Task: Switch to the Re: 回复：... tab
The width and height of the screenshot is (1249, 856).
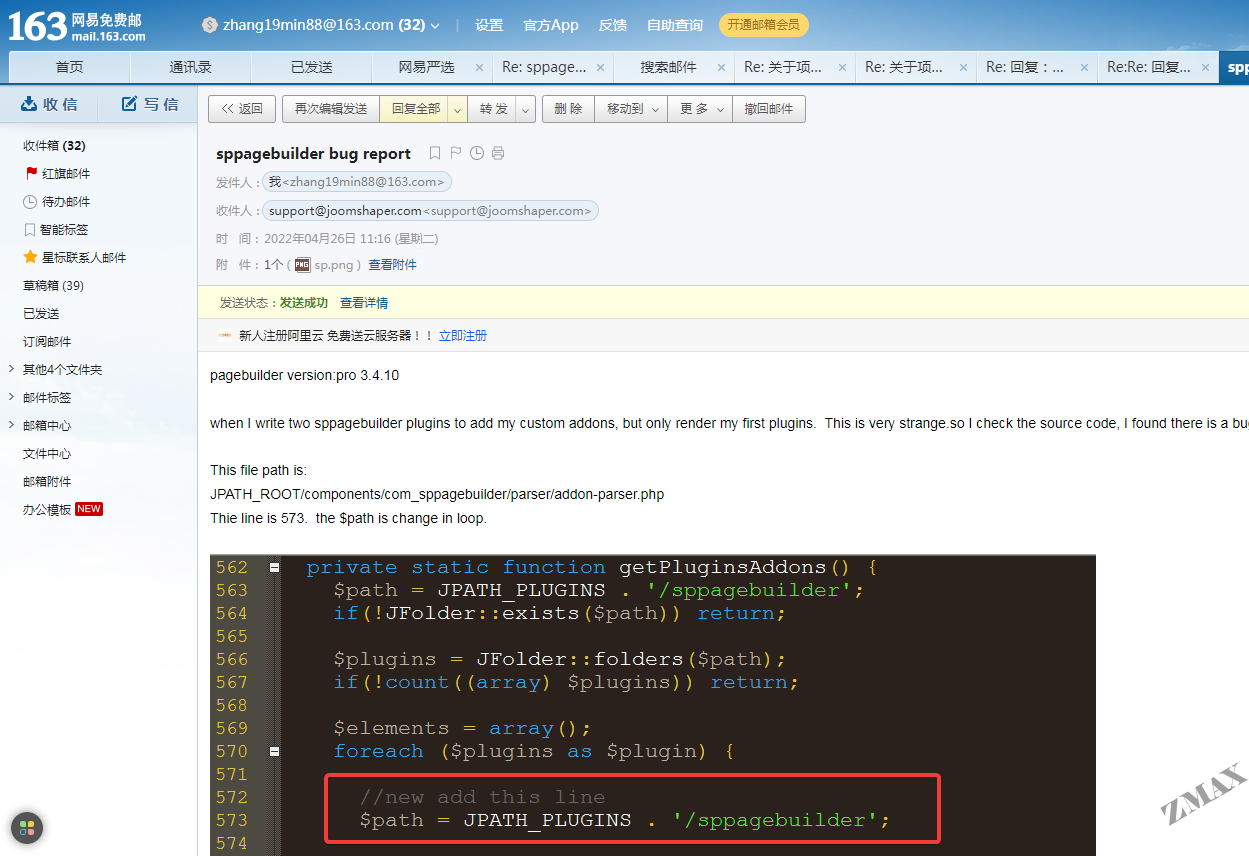Action: [1025, 67]
